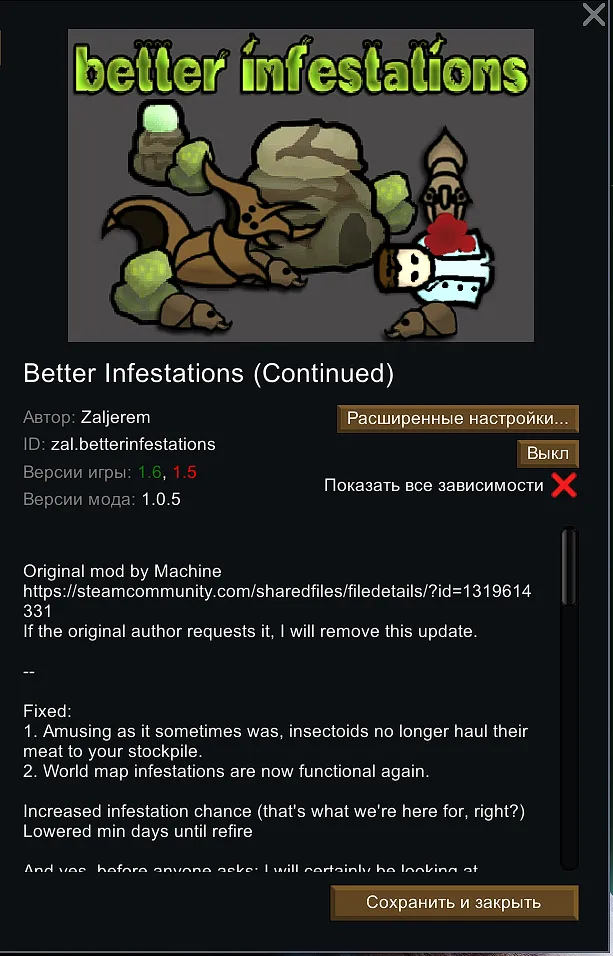Image resolution: width=613 pixels, height=956 pixels.
Task: Click the Better Infestations preview image
Action: (x=301, y=185)
